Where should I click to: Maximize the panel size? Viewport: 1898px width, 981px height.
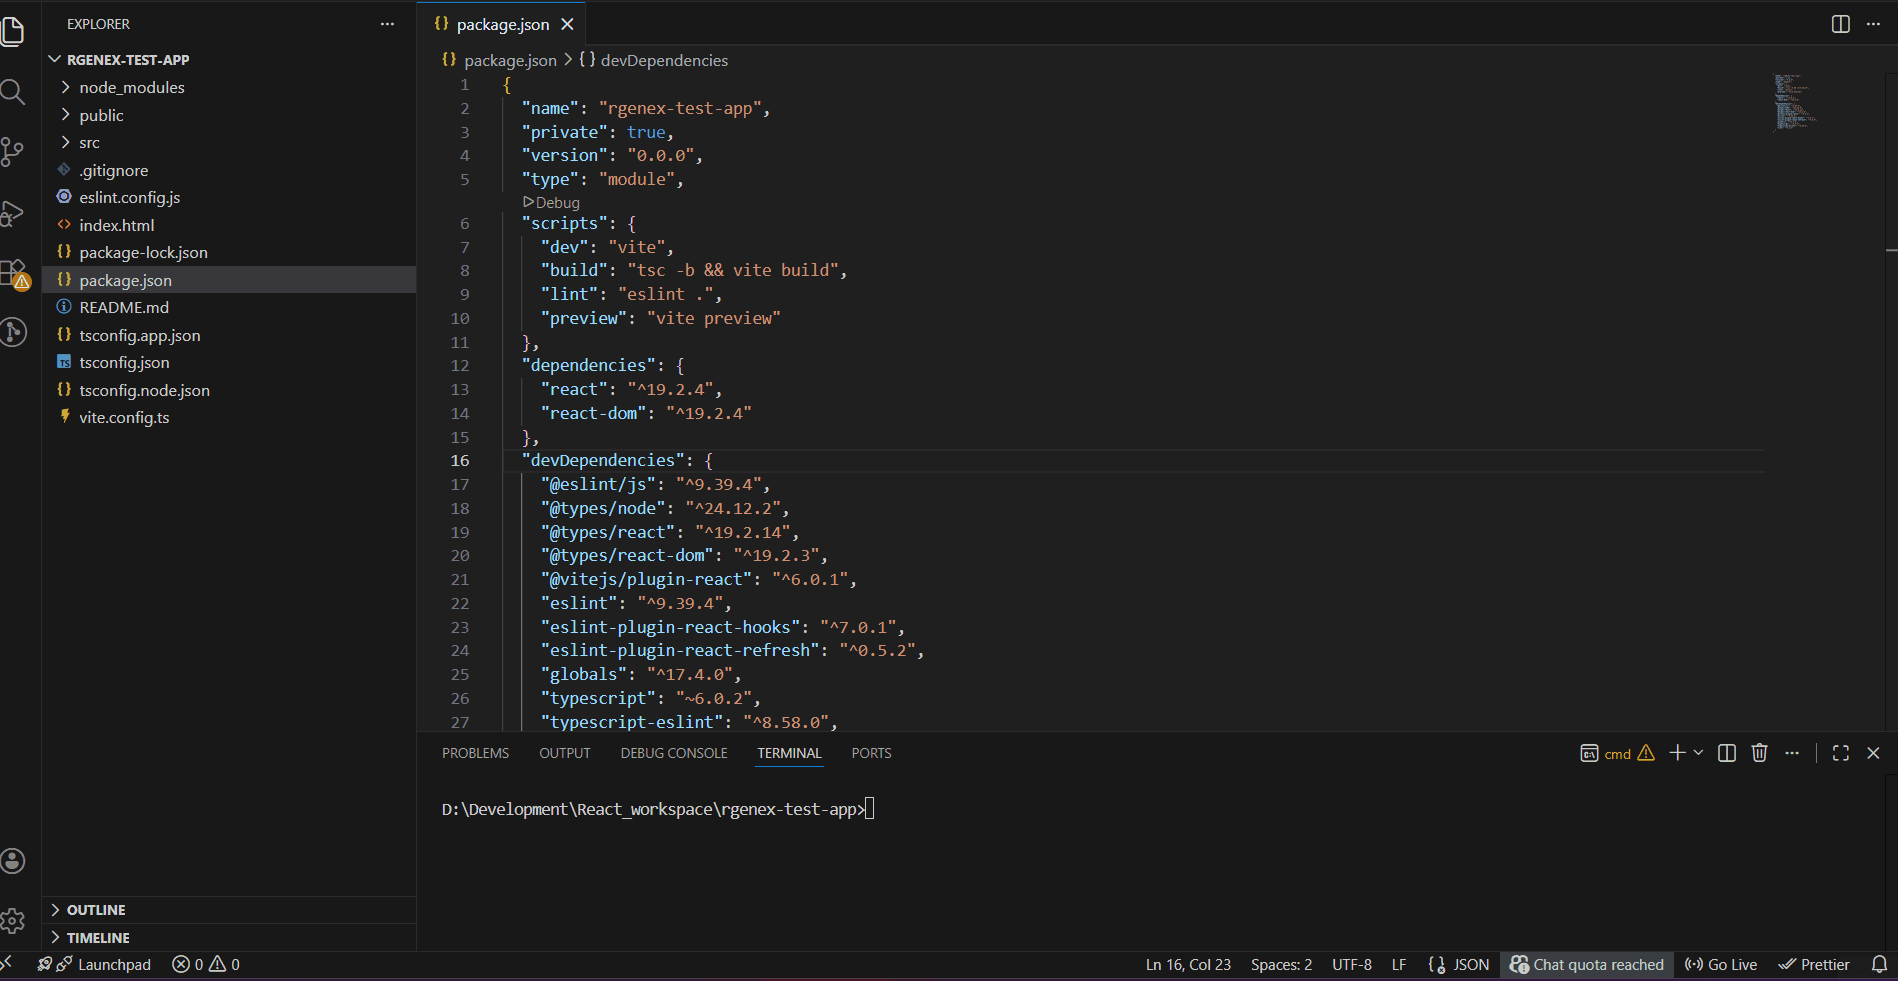tap(1841, 753)
